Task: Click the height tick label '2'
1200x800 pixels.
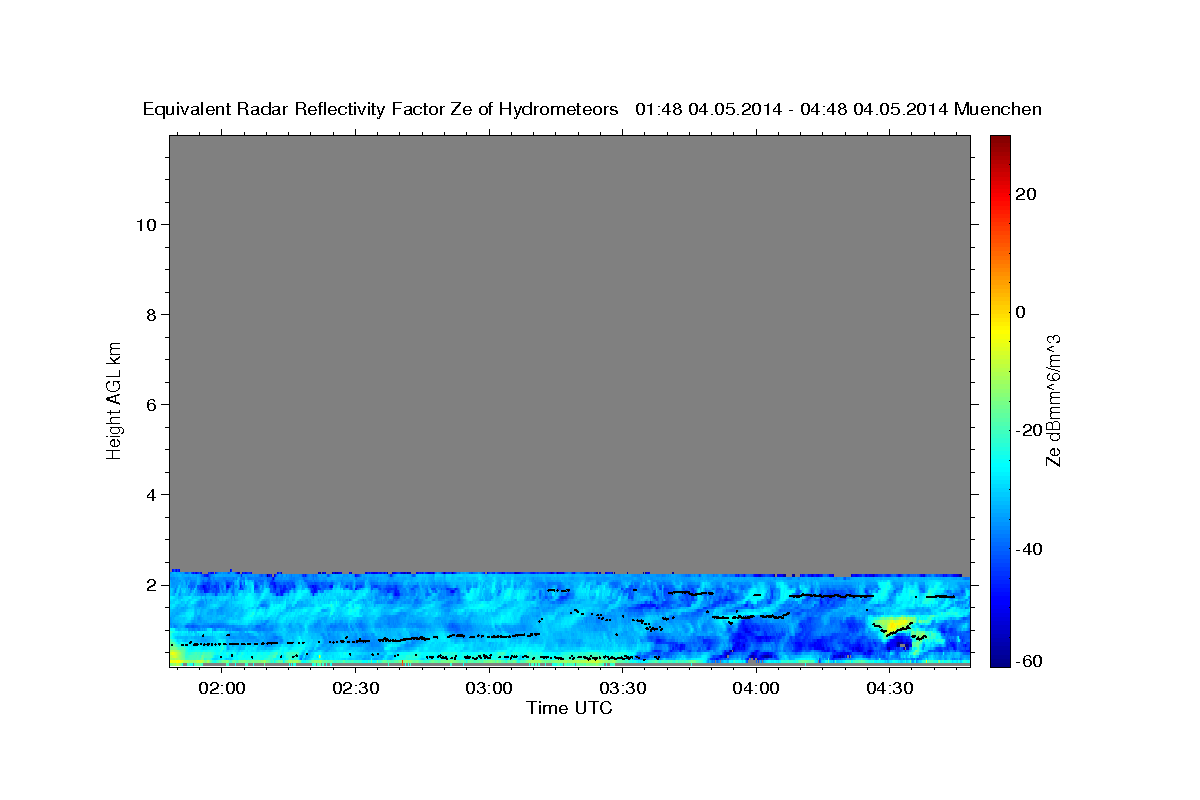Action: (150, 584)
